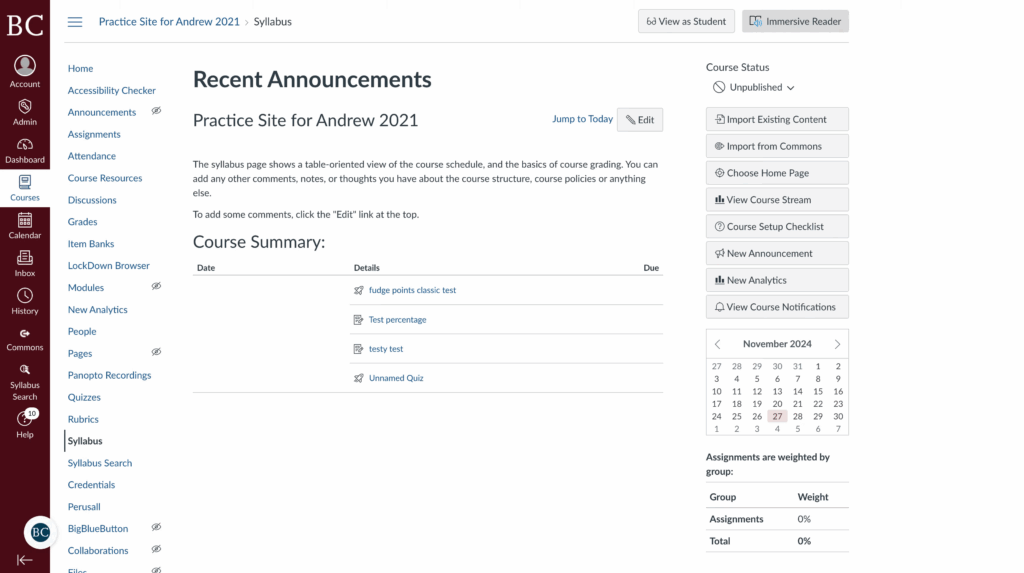This screenshot has height=573, width=1024.
Task: Click hidden-eye icon next to Modules
Action: tap(156, 286)
